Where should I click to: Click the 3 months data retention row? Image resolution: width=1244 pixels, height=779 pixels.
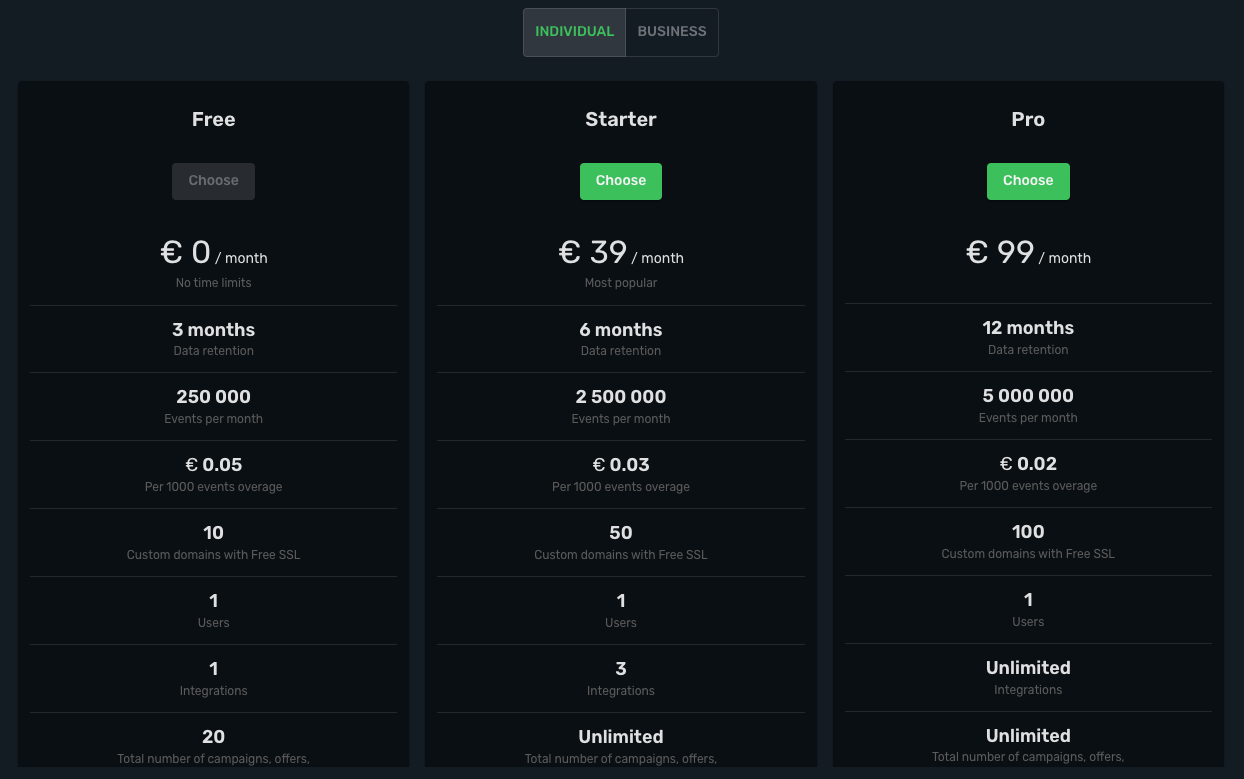click(x=213, y=338)
